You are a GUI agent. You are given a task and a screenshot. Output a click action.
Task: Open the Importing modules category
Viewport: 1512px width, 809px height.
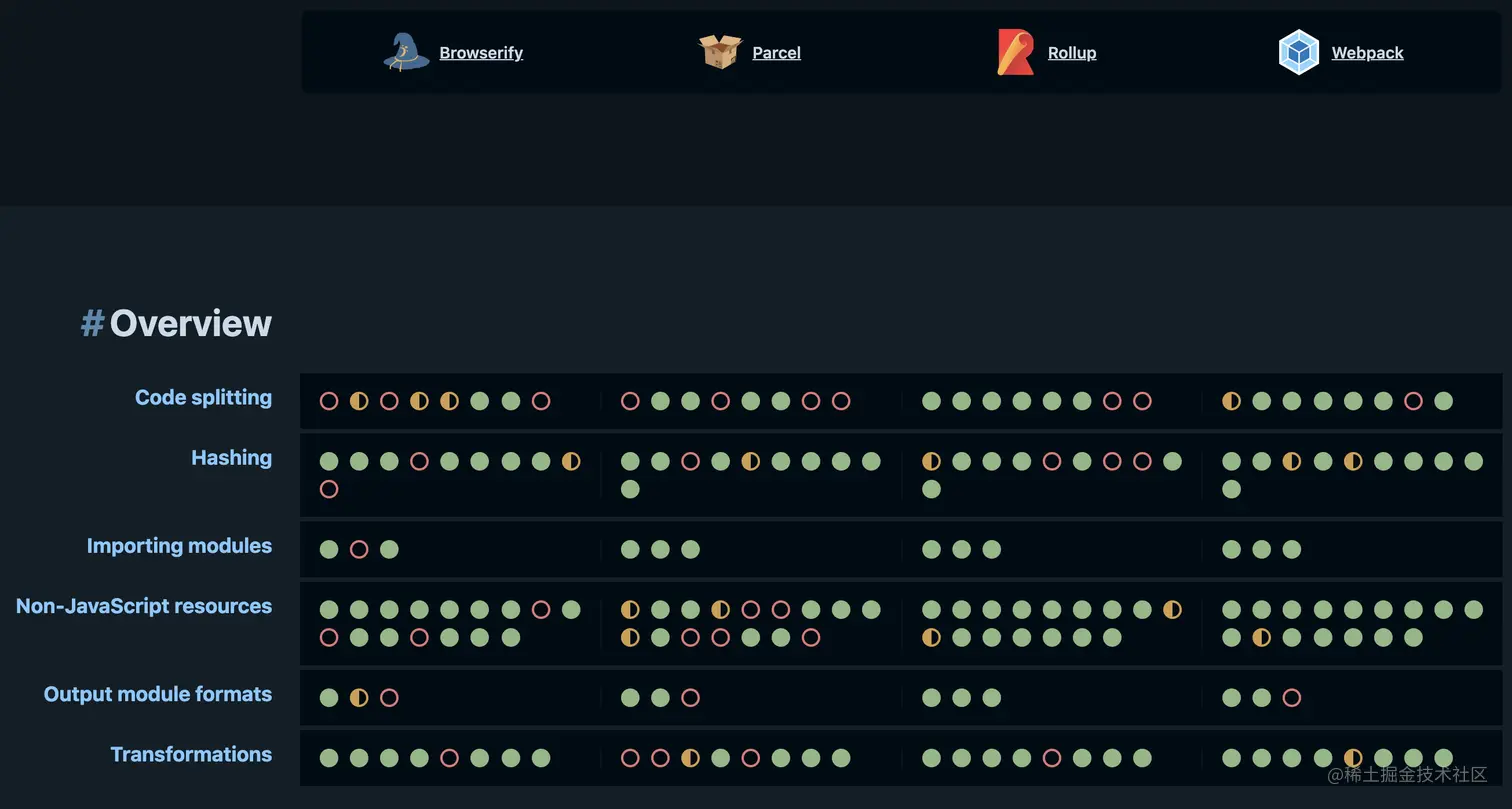coord(179,545)
